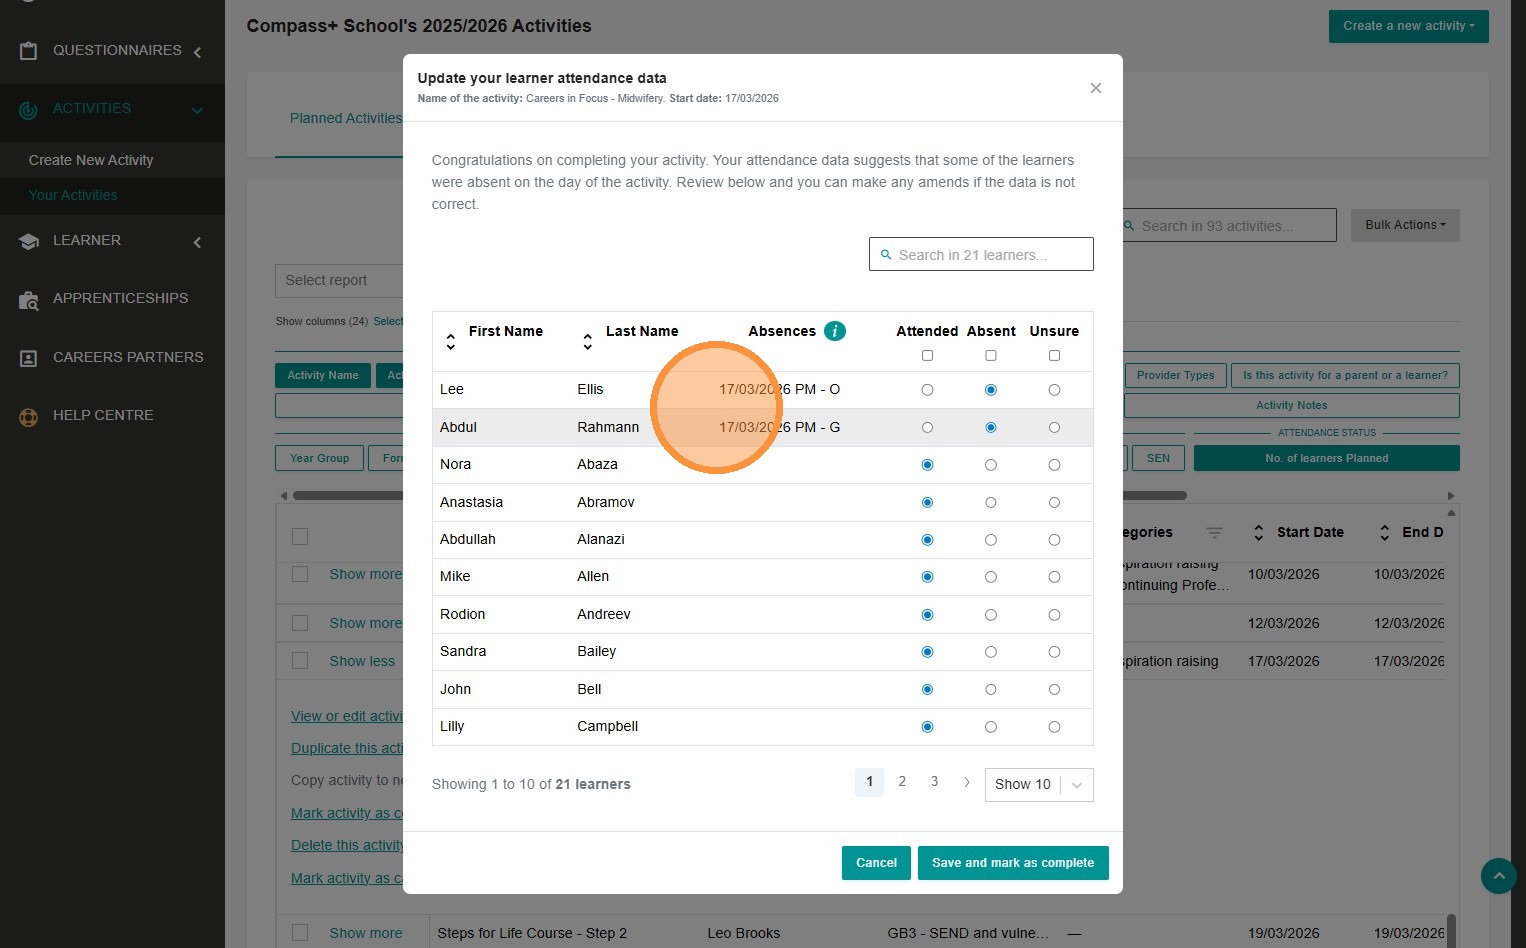
Task: Collapse the Activities sidebar section chevron
Action: tap(197, 110)
